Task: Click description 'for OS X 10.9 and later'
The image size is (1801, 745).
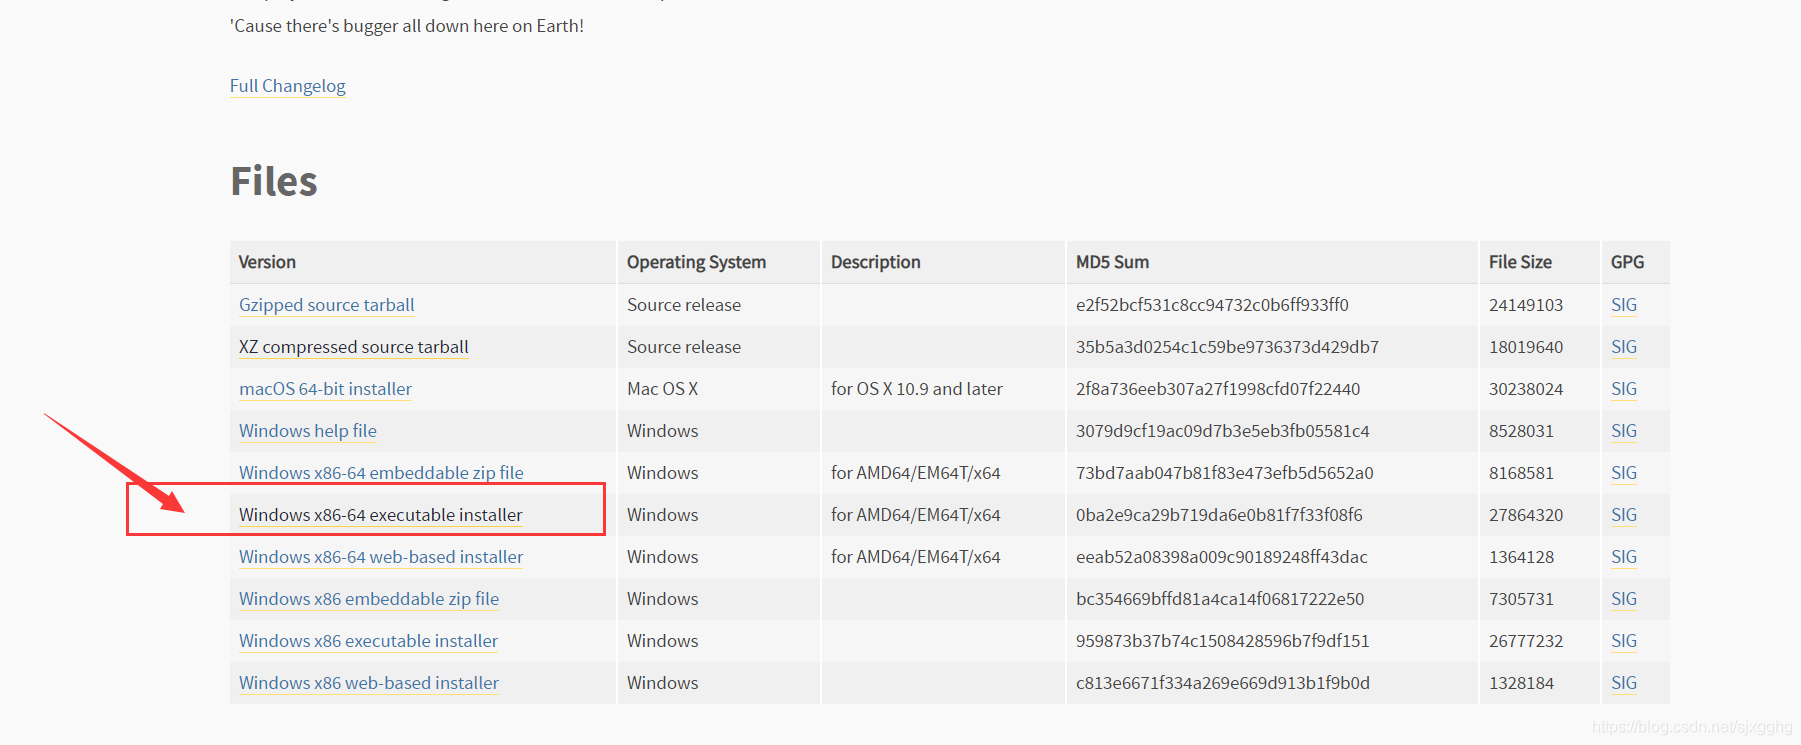Action: click(x=916, y=389)
